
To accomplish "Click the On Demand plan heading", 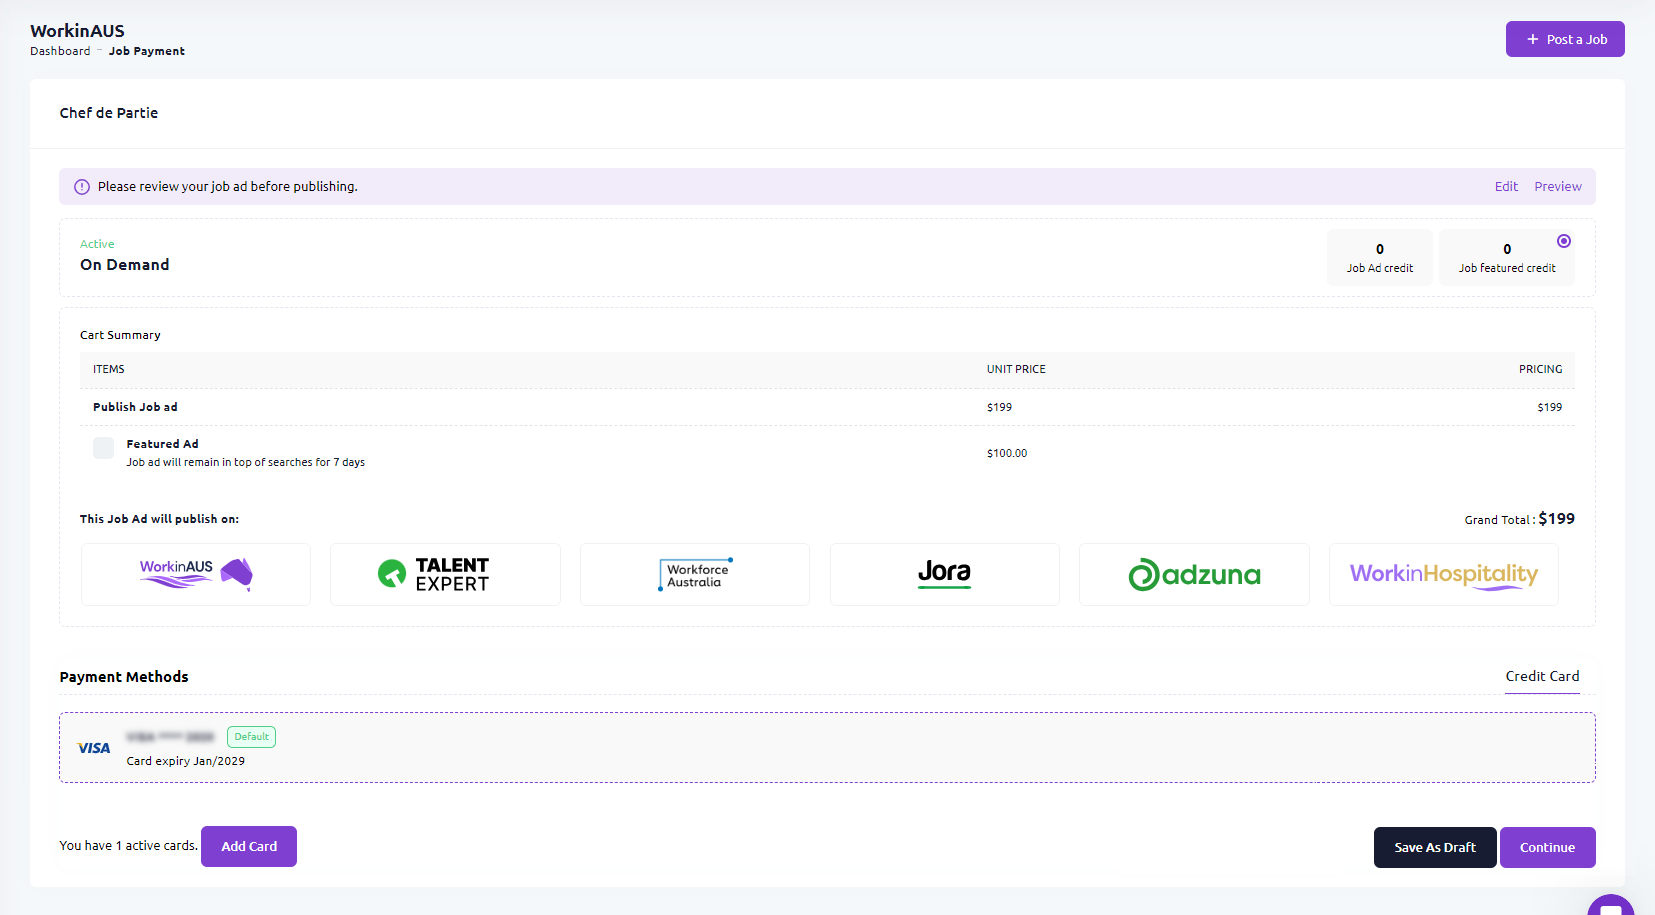I will click(x=125, y=265).
